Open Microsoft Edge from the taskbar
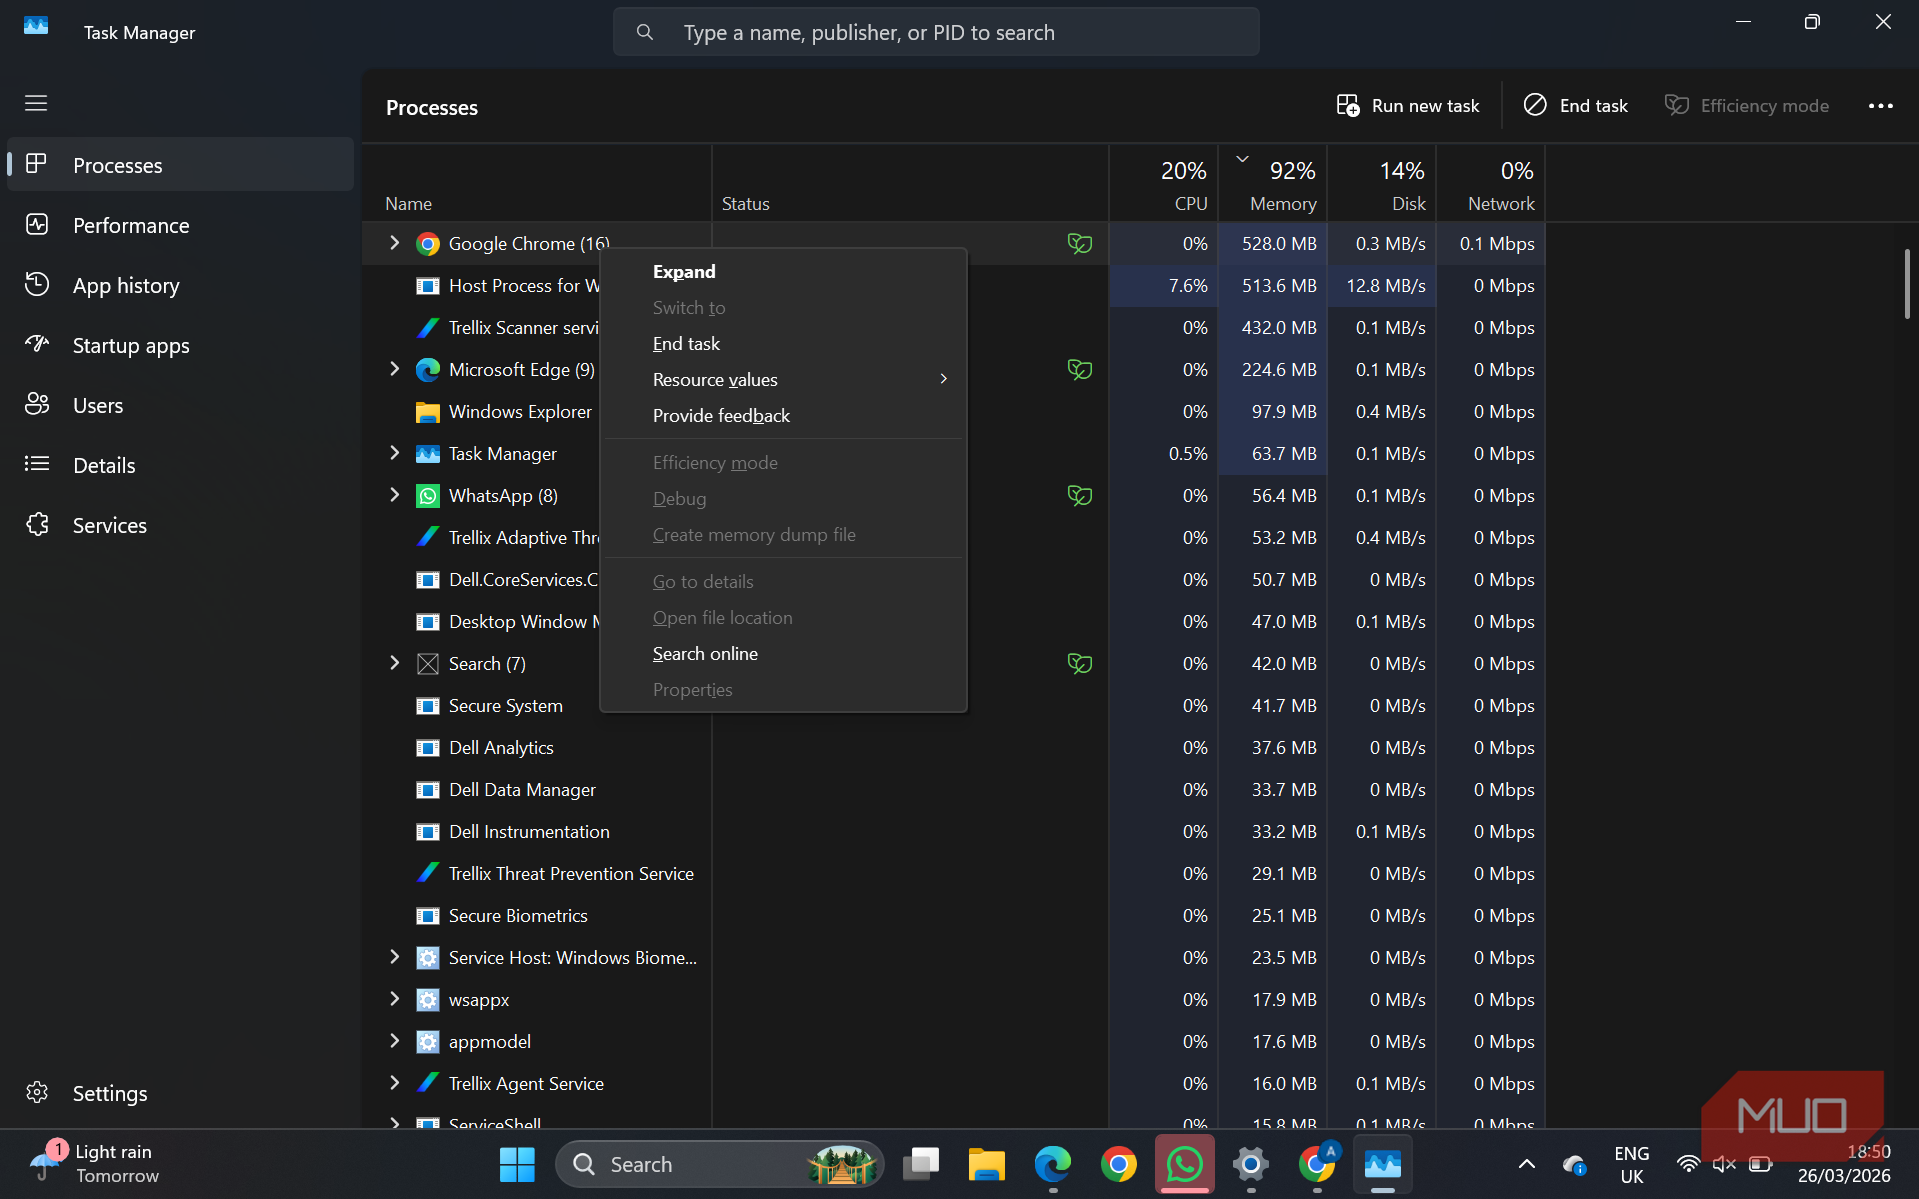Viewport: 1919px width, 1199px height. (1052, 1164)
